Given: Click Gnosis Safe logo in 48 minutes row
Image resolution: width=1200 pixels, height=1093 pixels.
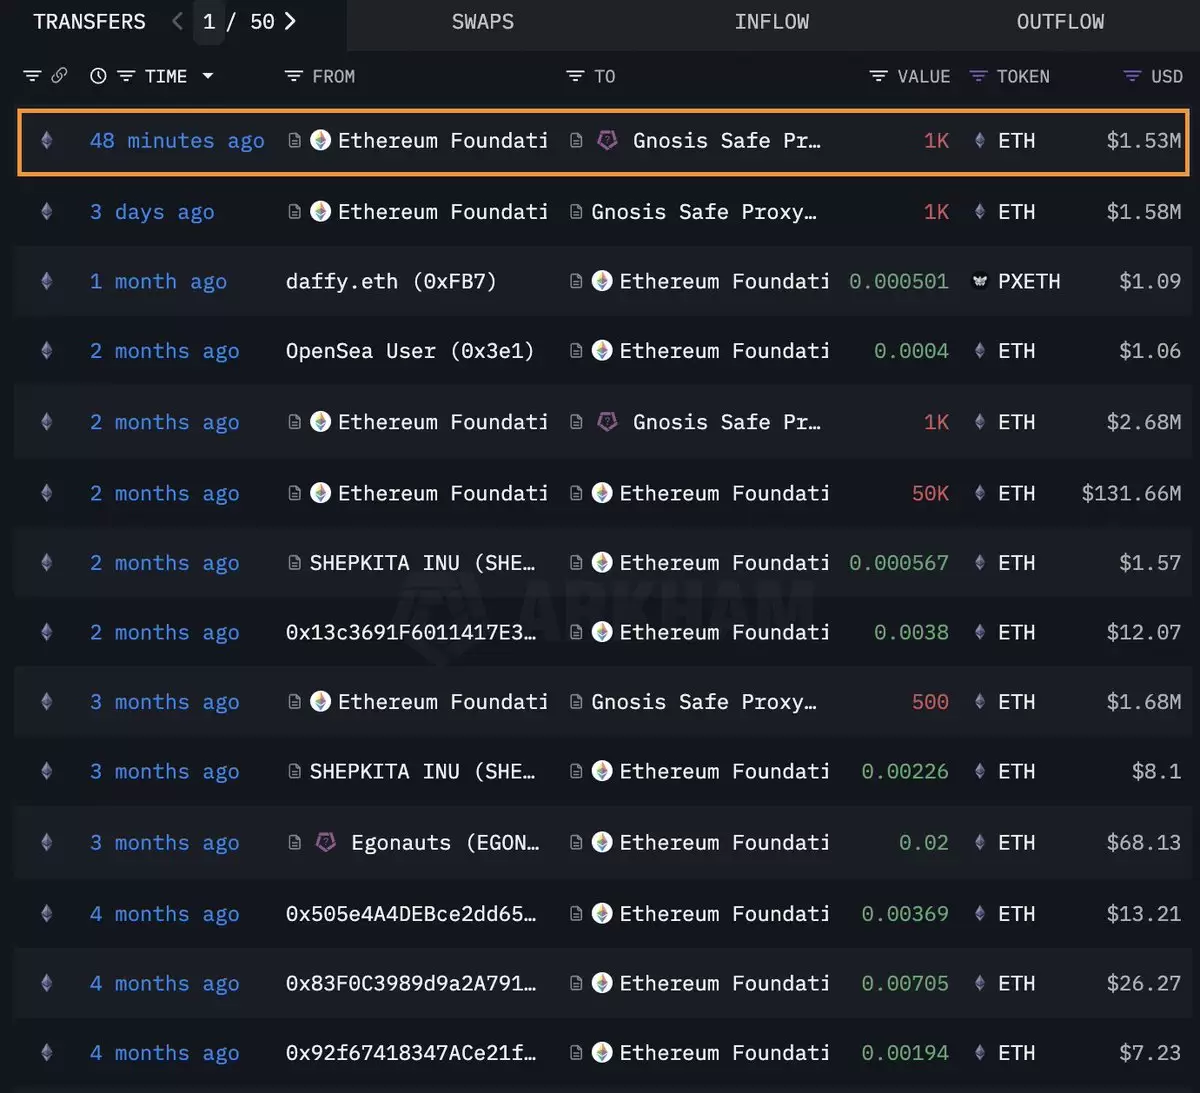Looking at the screenshot, I should pos(607,141).
